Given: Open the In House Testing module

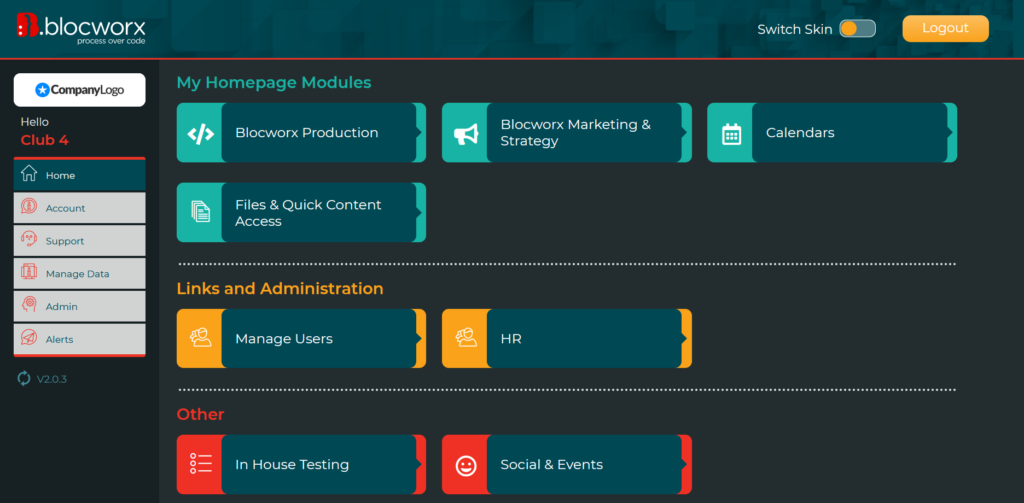Looking at the screenshot, I should (x=301, y=464).
